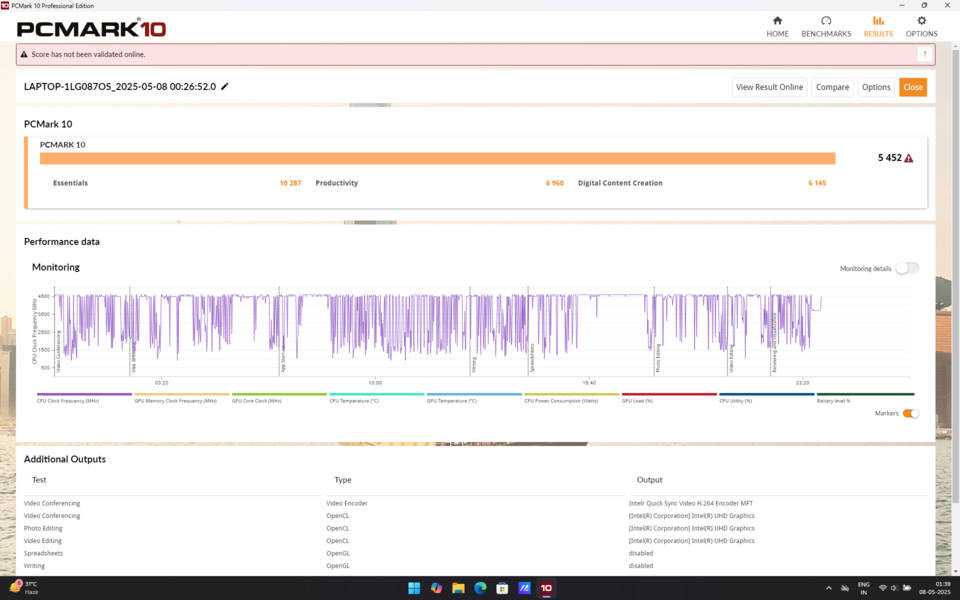Click the Spreadsheets row in Additional Outputs
The width and height of the screenshot is (960, 600).
(x=475, y=553)
